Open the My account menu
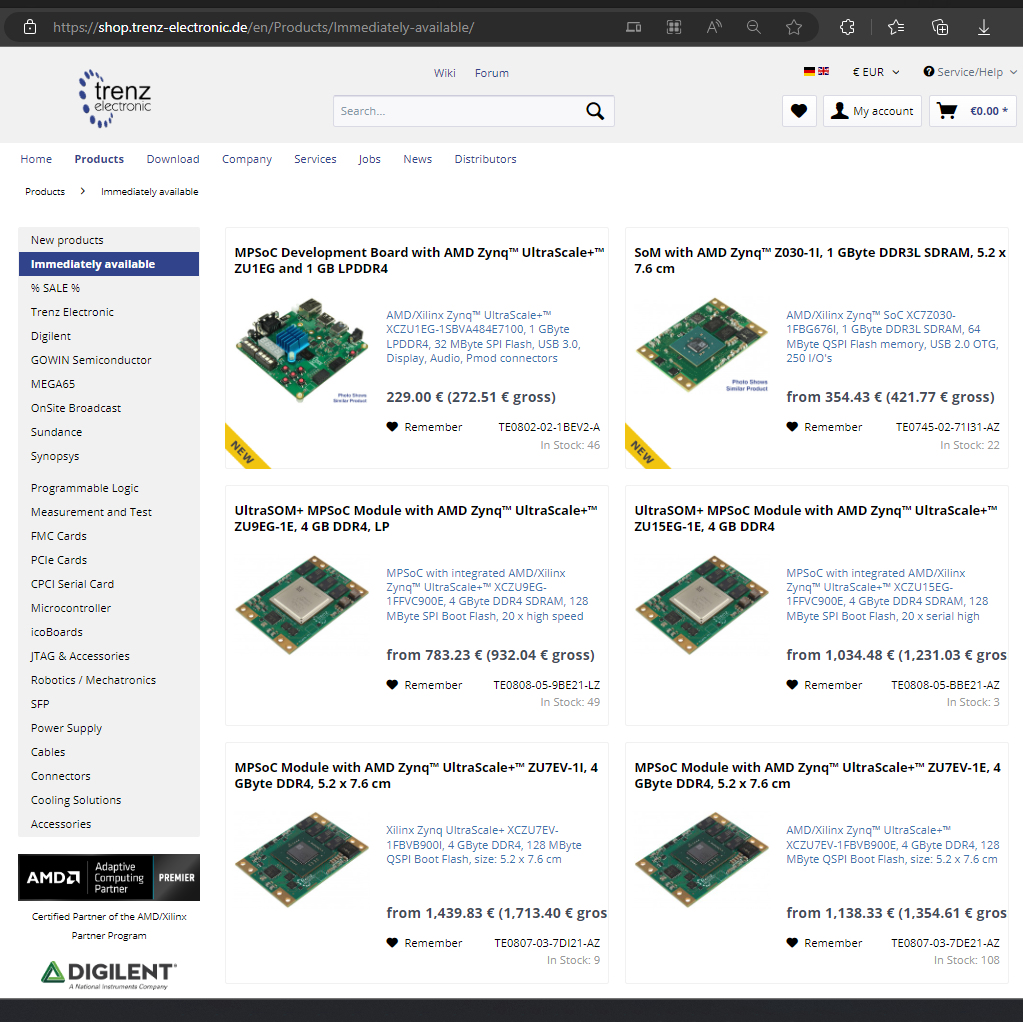The image size is (1023, 1022). [x=872, y=111]
